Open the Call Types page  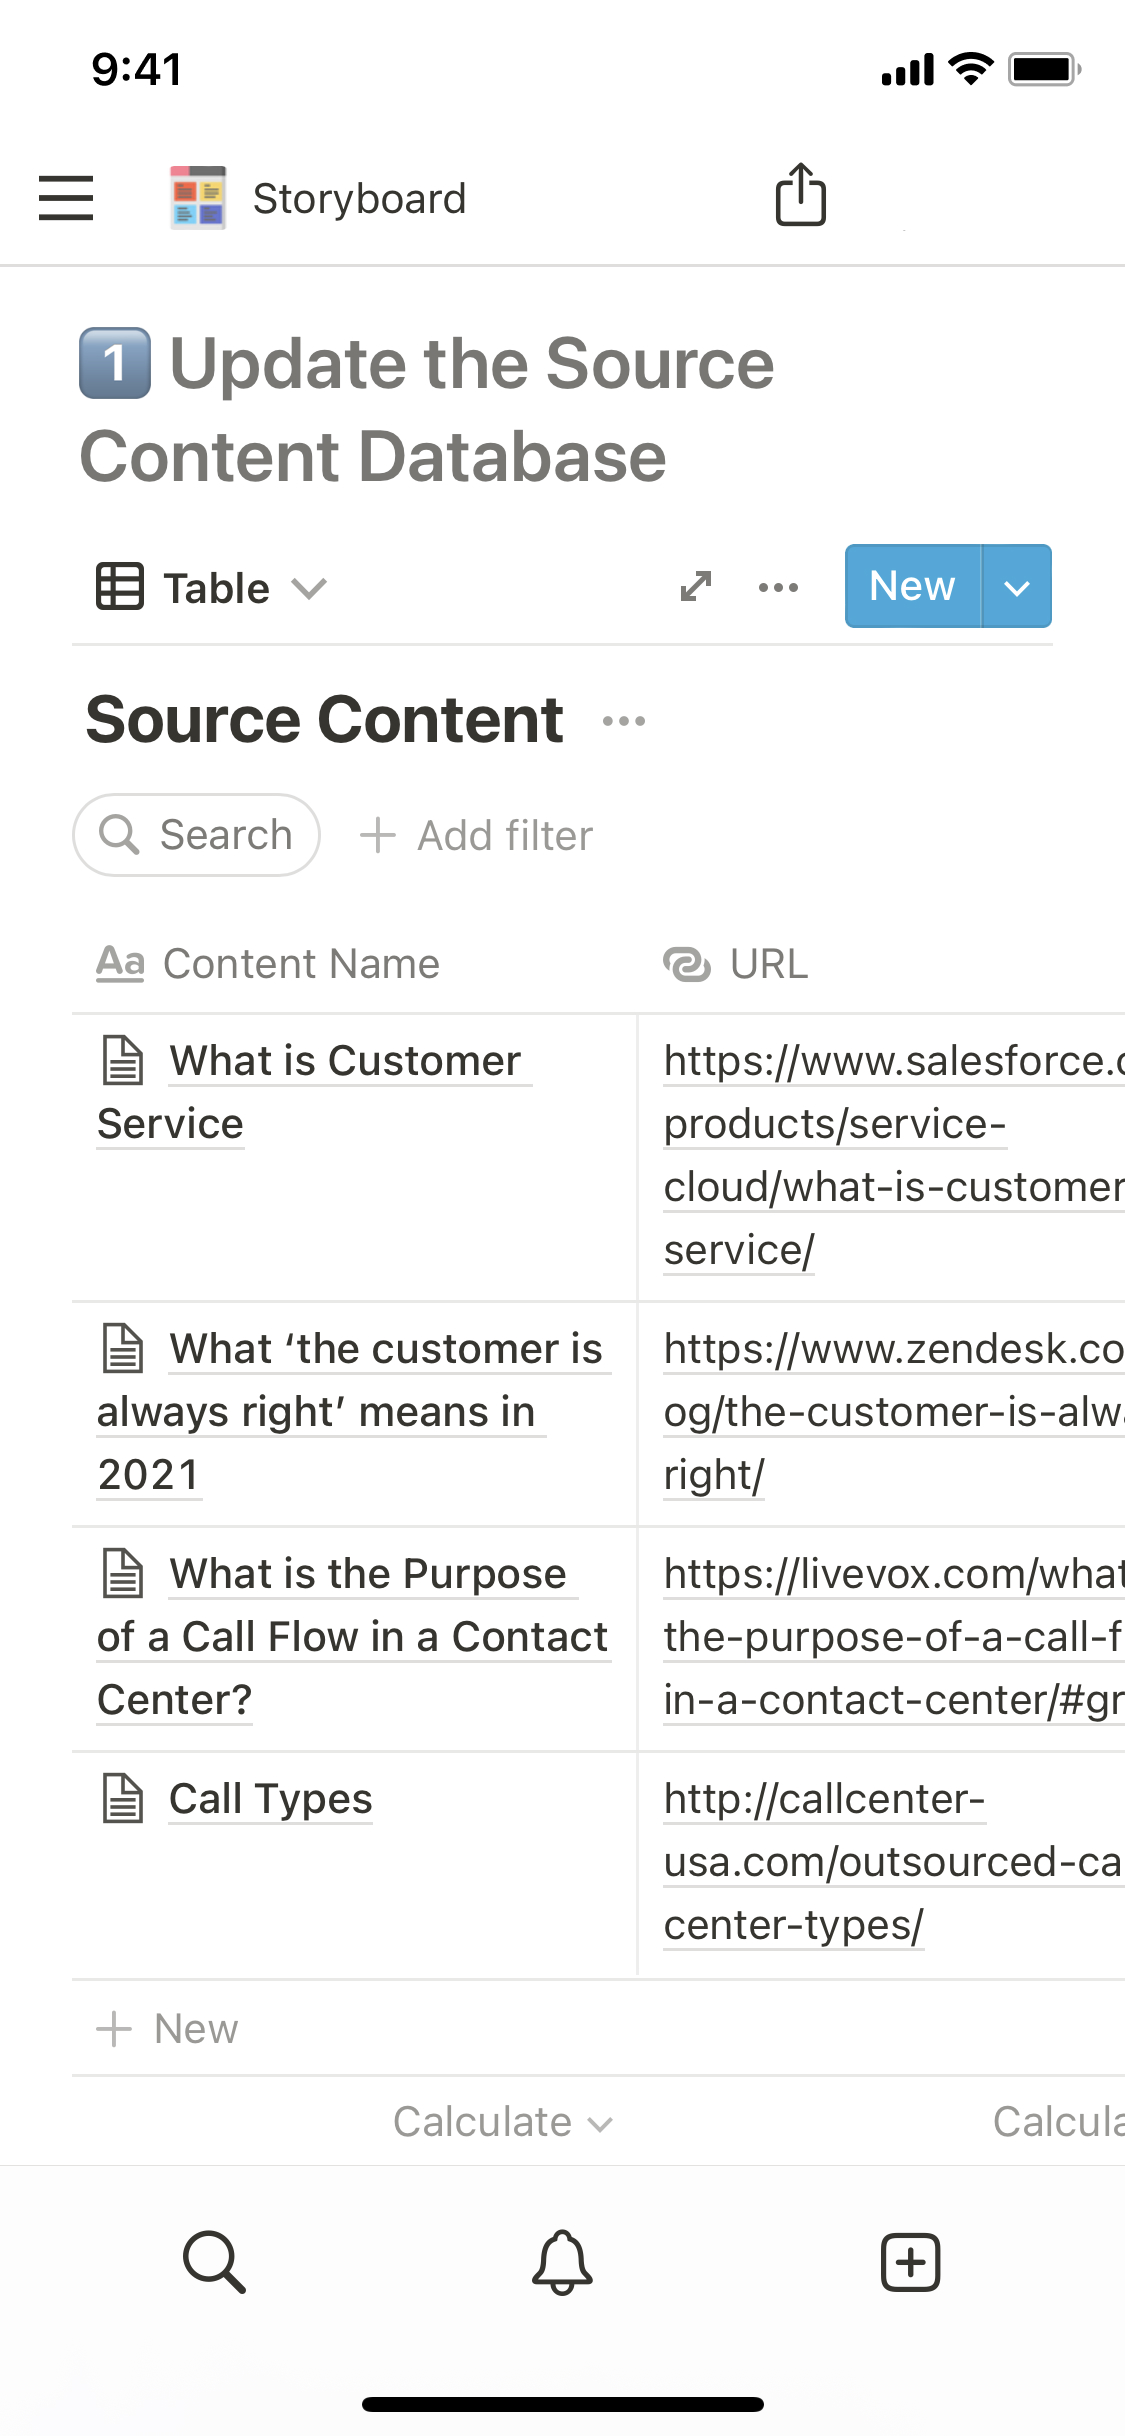point(270,1799)
